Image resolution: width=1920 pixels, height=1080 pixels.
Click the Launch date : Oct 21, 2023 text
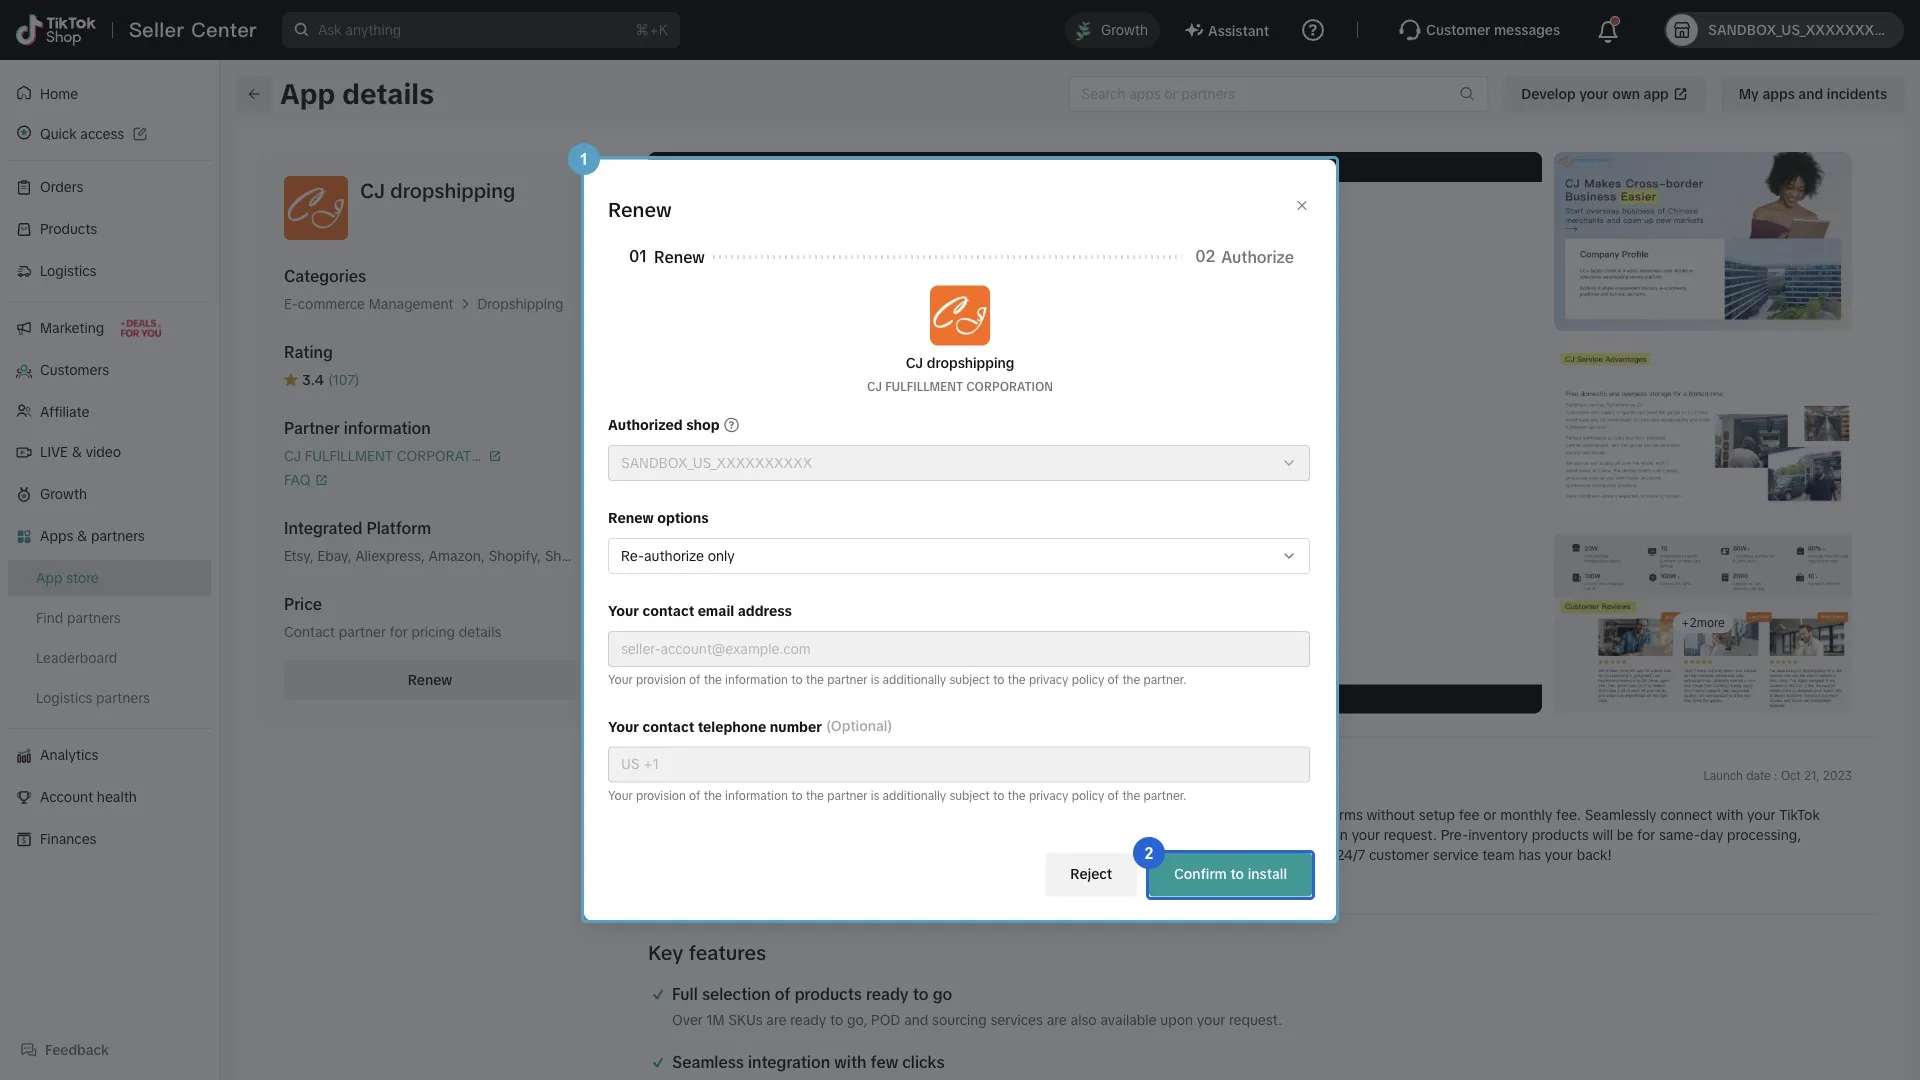tap(1777, 776)
